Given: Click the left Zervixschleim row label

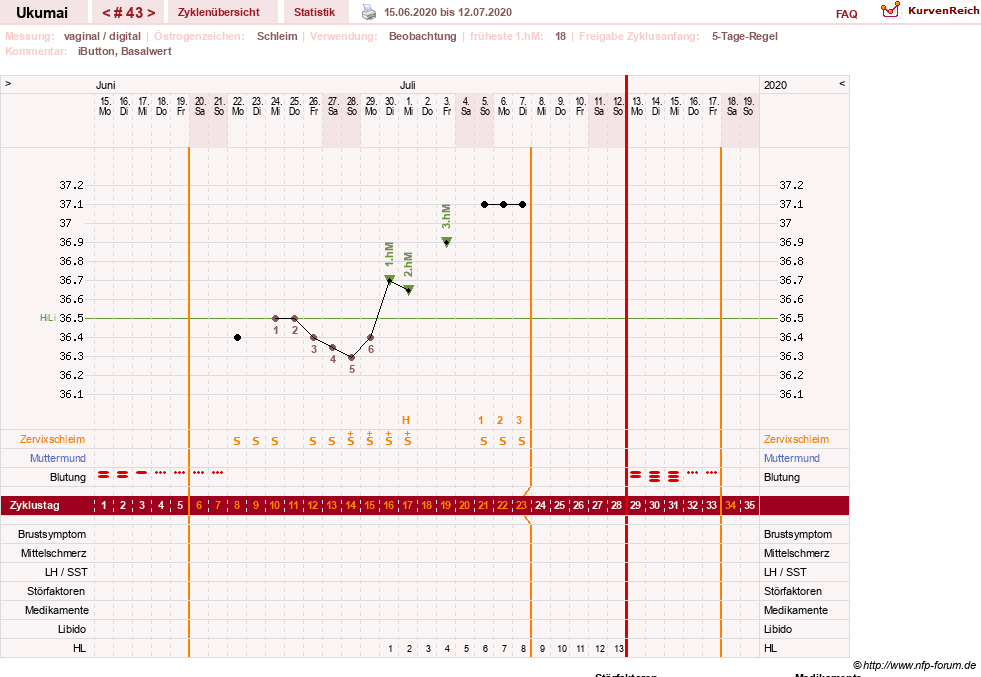Looking at the screenshot, I should click(x=53, y=439).
